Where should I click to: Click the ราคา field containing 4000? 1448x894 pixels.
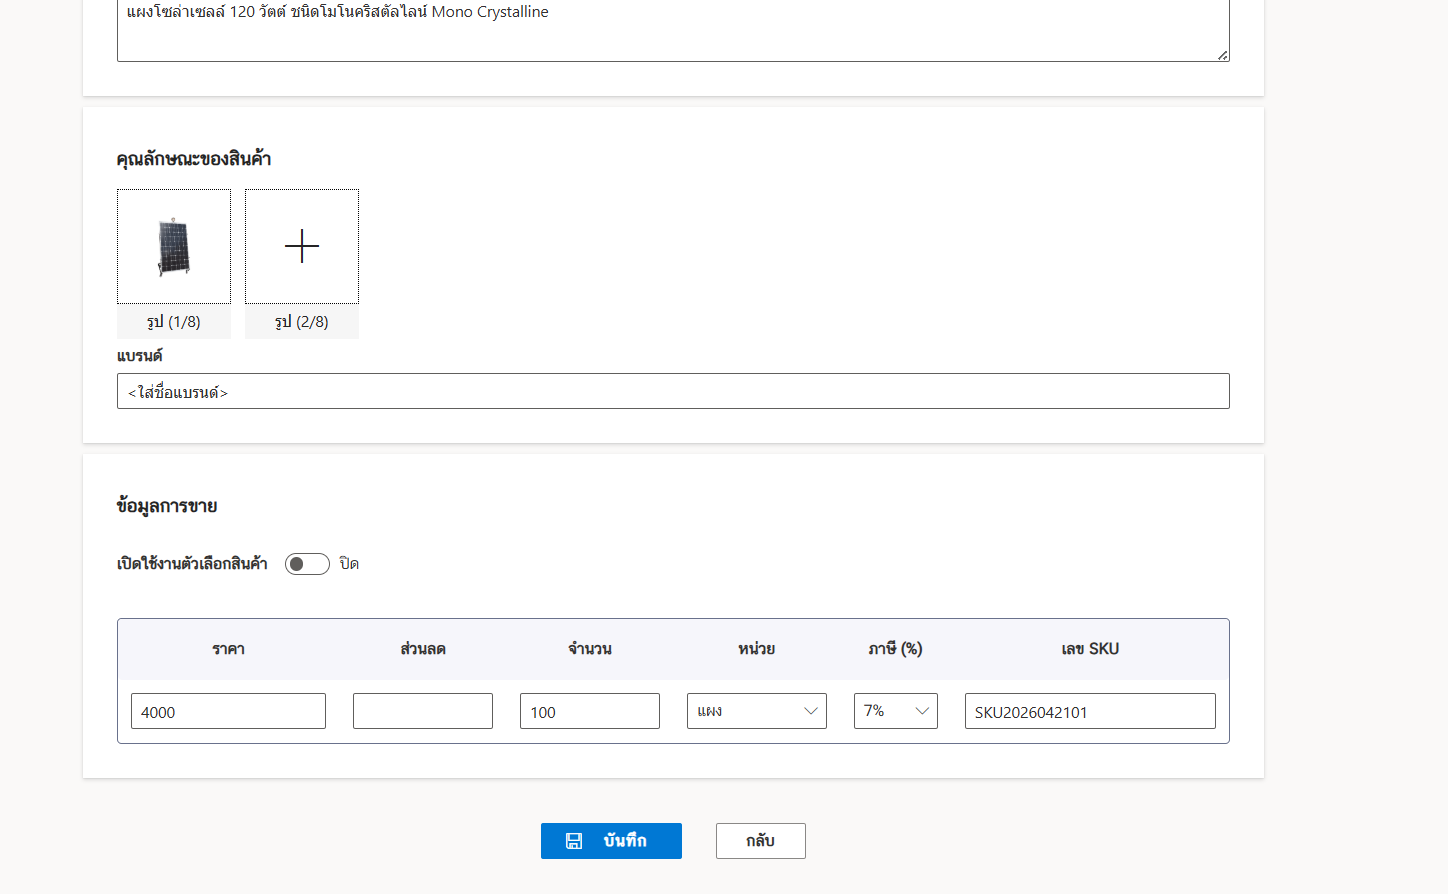click(228, 711)
